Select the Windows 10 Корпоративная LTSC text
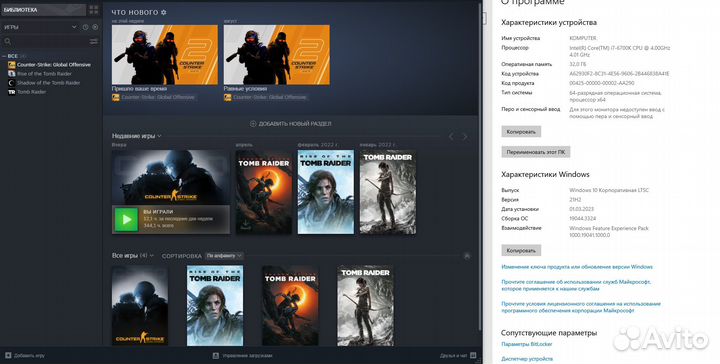This screenshot has height=364, width=720. coord(609,190)
